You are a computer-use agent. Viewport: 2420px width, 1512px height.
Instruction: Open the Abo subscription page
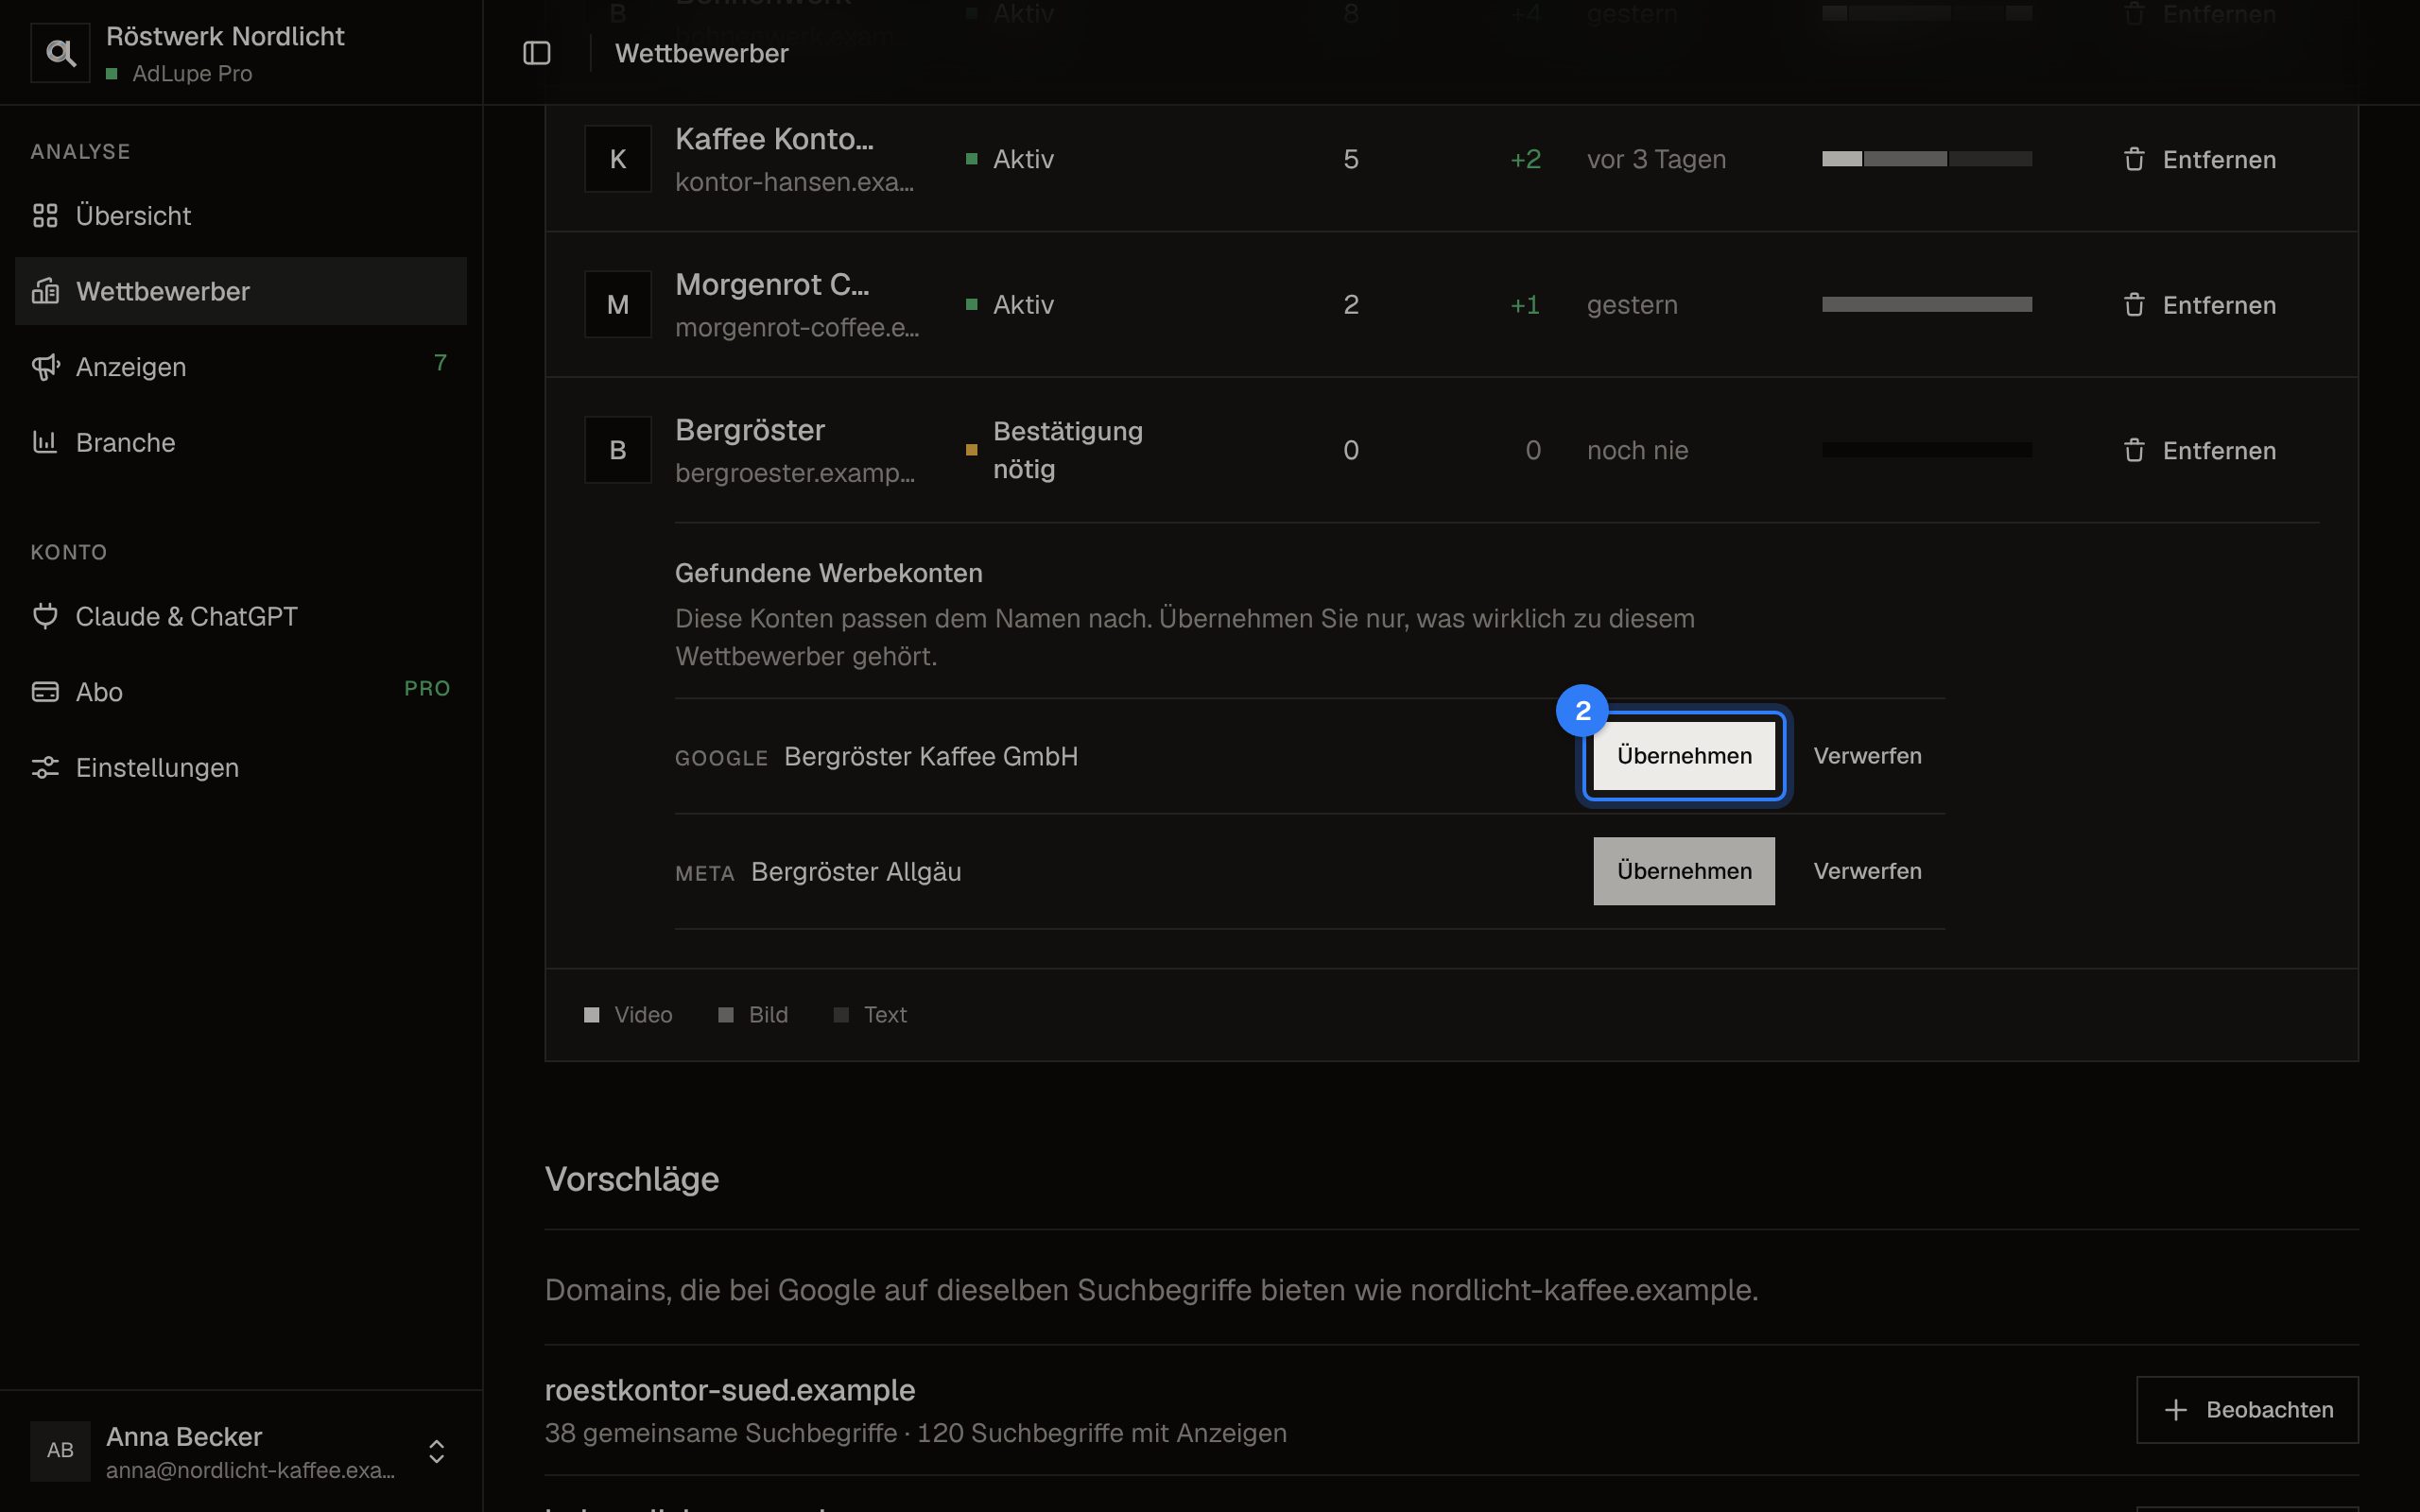241,692
